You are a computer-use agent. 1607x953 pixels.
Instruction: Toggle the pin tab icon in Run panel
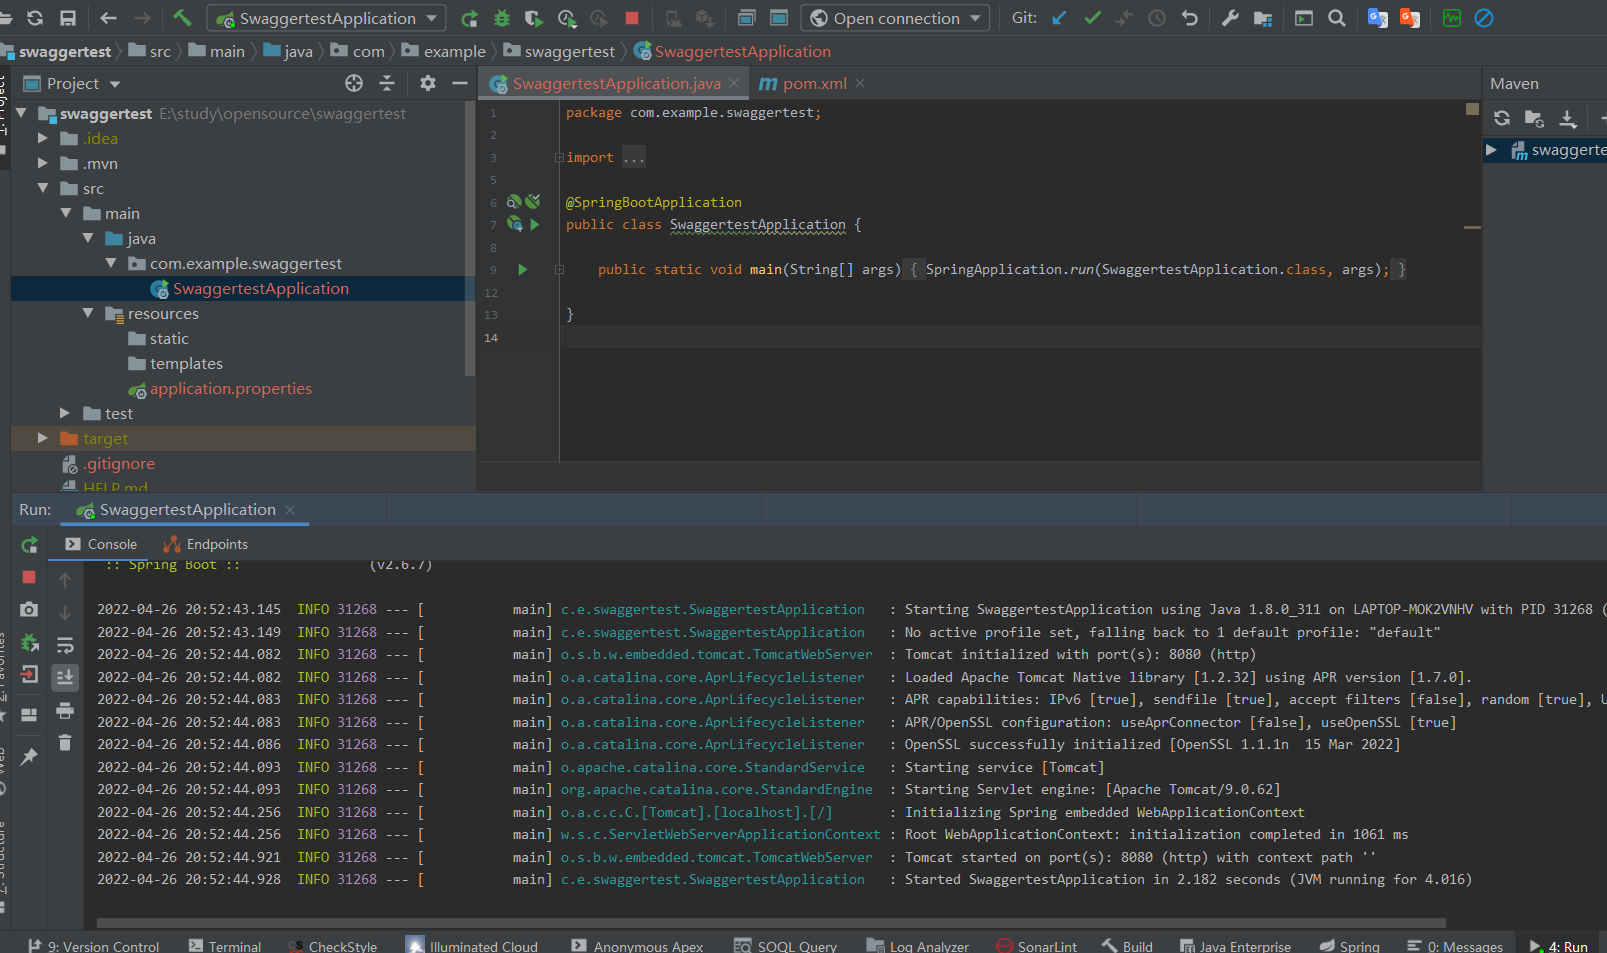tap(29, 757)
